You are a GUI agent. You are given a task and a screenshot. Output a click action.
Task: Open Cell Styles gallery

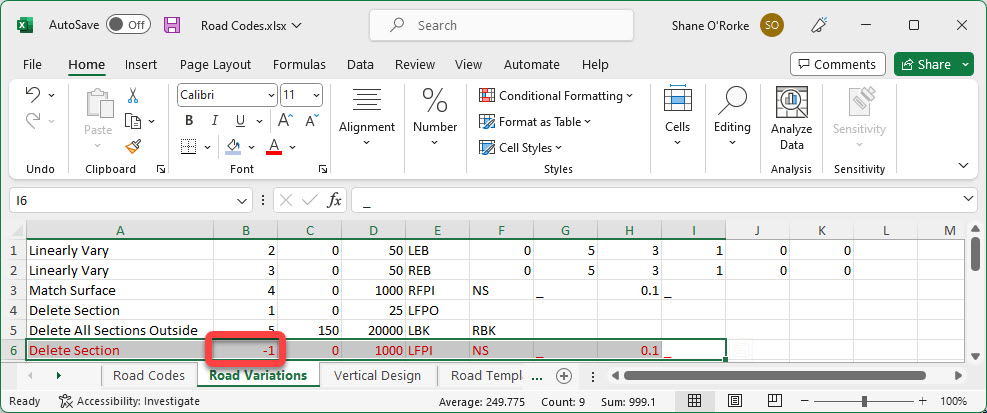point(521,148)
